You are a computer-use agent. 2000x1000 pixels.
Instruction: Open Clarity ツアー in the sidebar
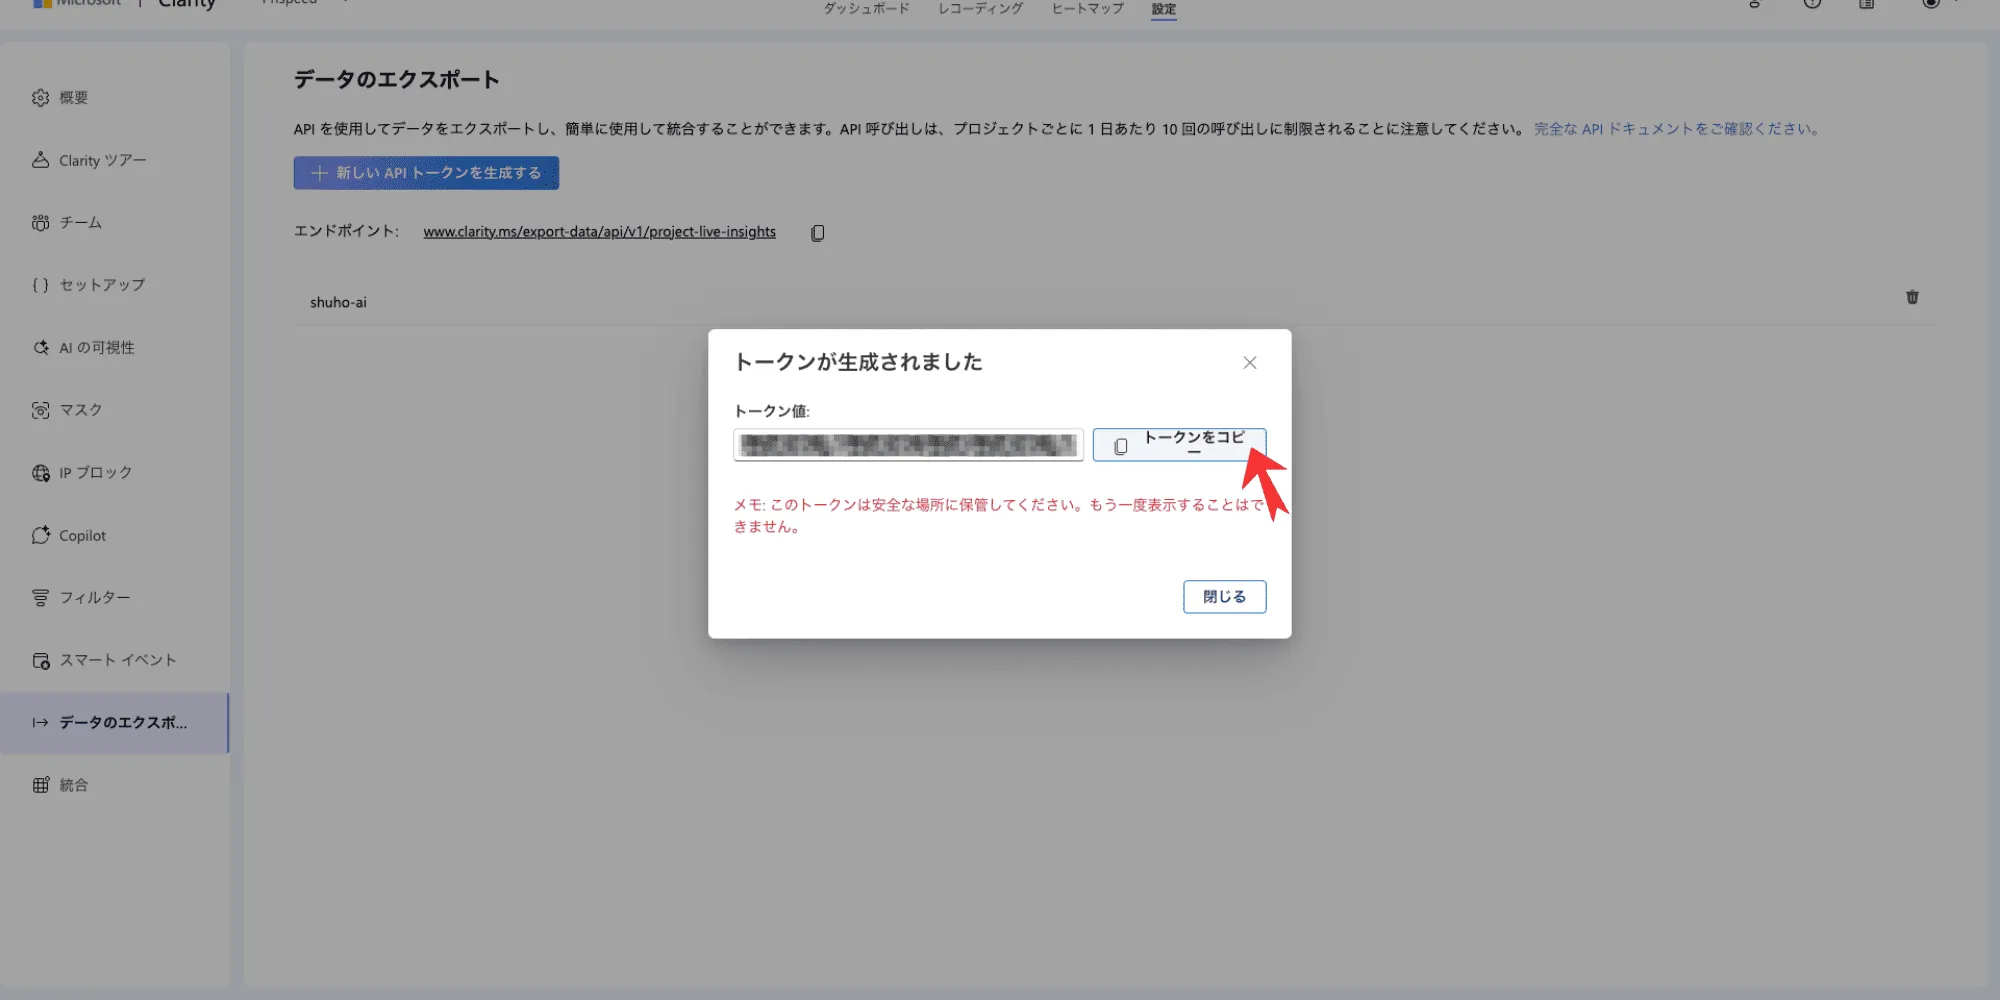coord(115,160)
